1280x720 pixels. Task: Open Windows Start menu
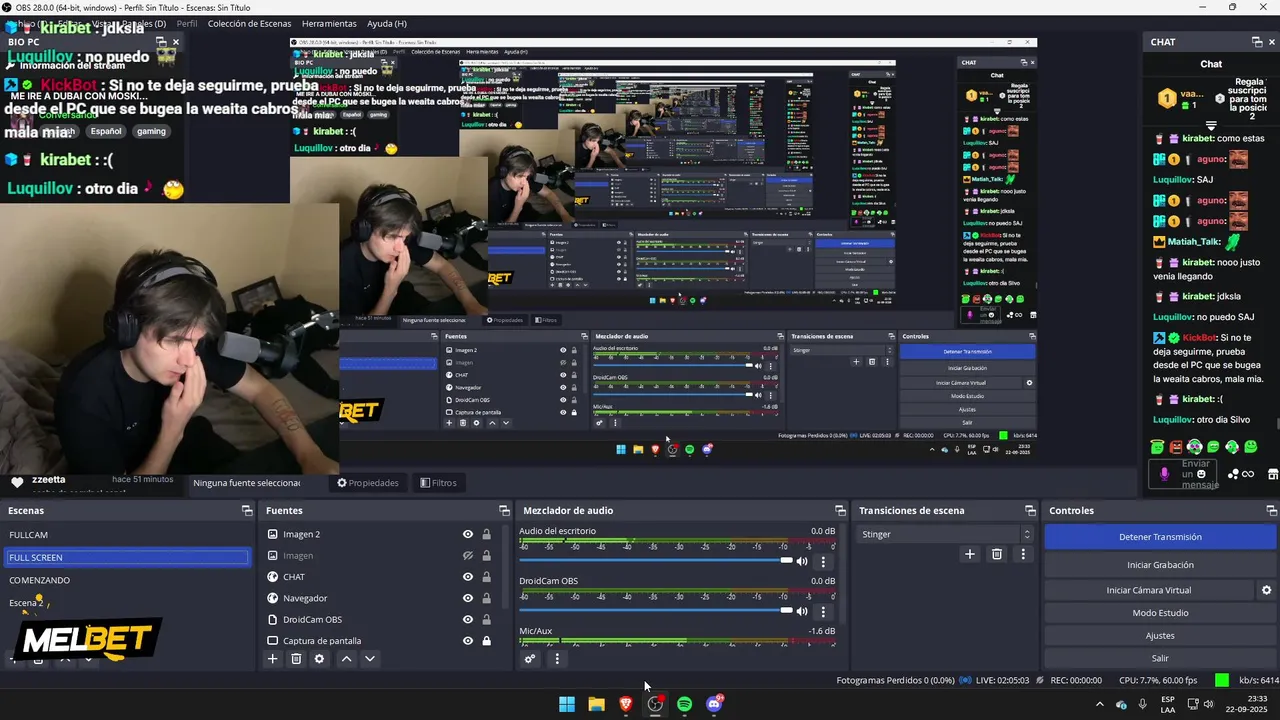(567, 704)
